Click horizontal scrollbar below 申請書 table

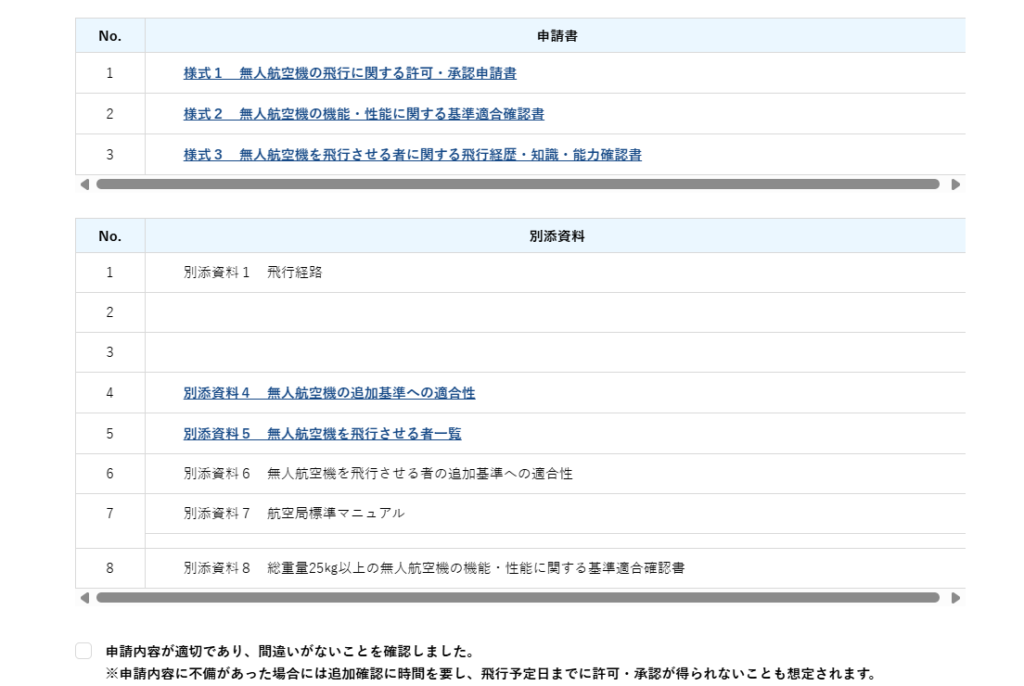[x=518, y=185]
